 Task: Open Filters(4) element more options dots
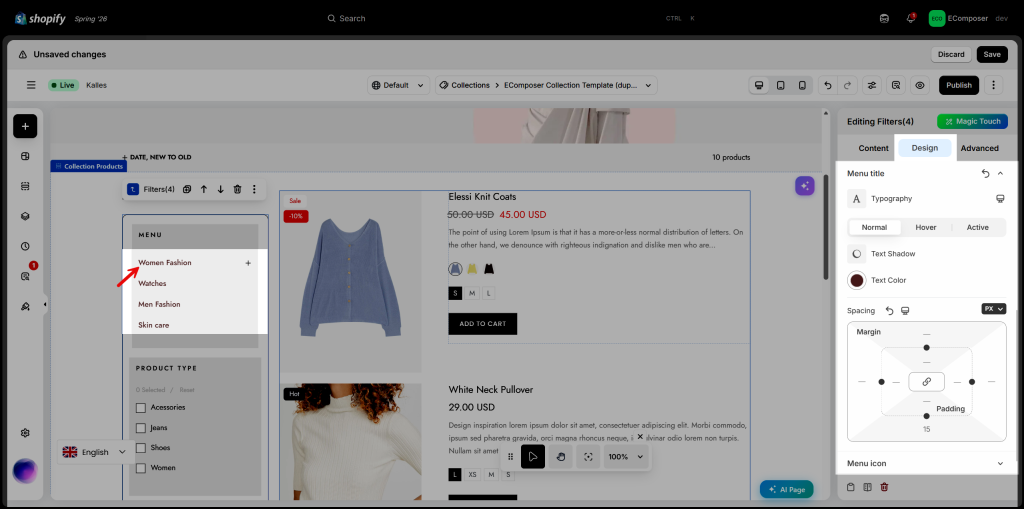[x=254, y=189]
